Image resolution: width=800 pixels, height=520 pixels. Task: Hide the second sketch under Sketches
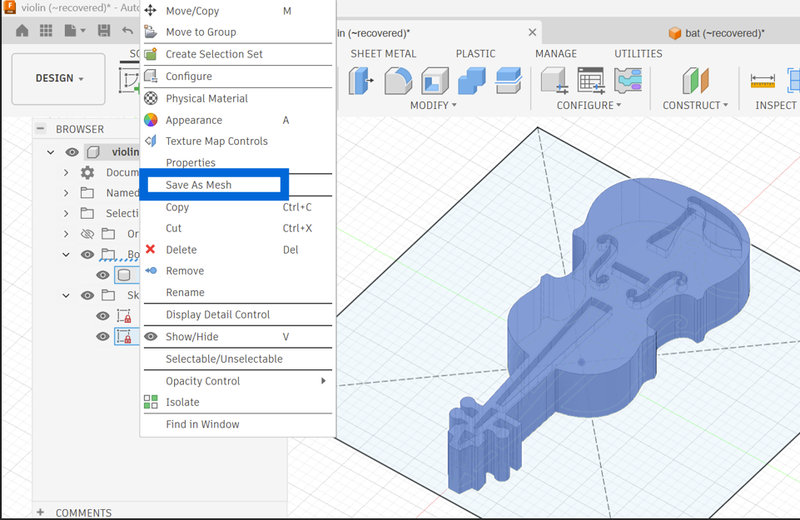103,336
